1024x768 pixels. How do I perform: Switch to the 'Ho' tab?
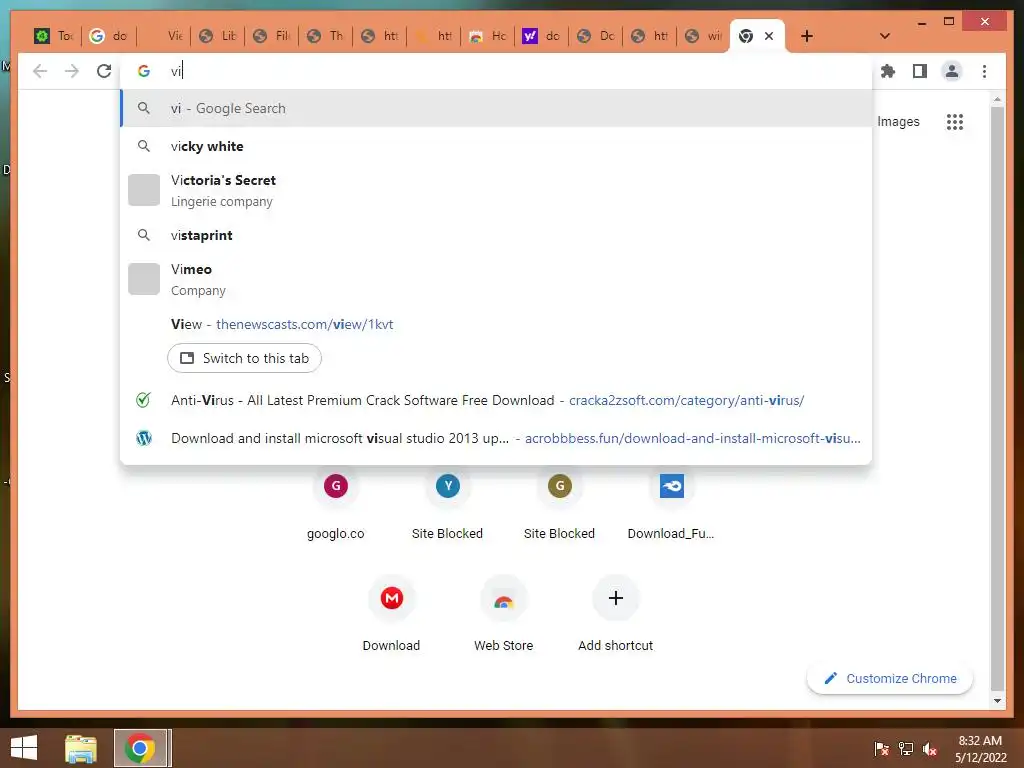pyautogui.click(x=488, y=36)
